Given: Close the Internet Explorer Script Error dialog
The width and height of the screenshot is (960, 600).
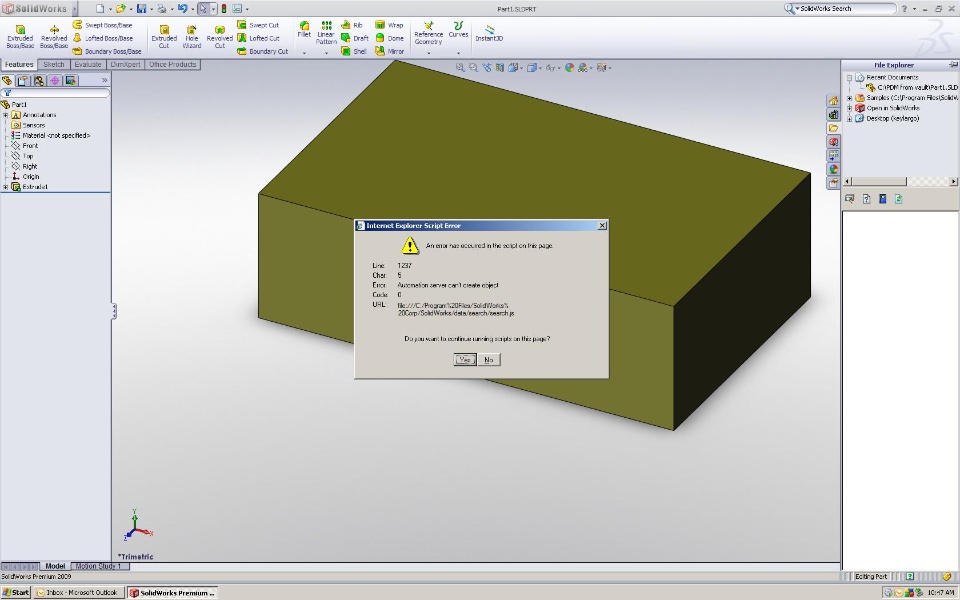Looking at the screenshot, I should click(602, 225).
